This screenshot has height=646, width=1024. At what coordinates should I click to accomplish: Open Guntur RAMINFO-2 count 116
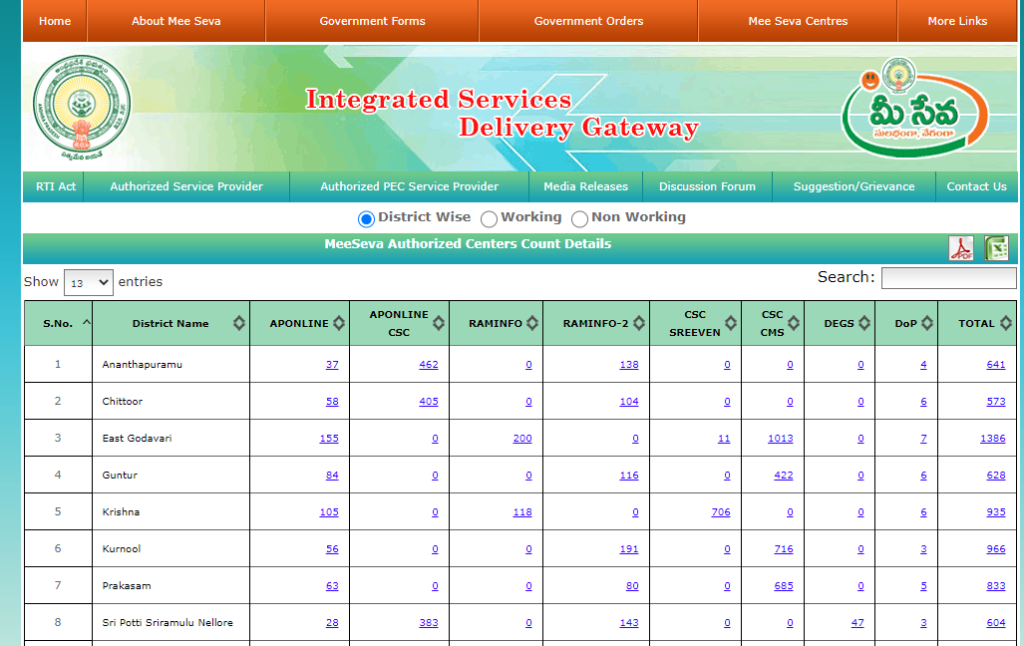click(629, 475)
